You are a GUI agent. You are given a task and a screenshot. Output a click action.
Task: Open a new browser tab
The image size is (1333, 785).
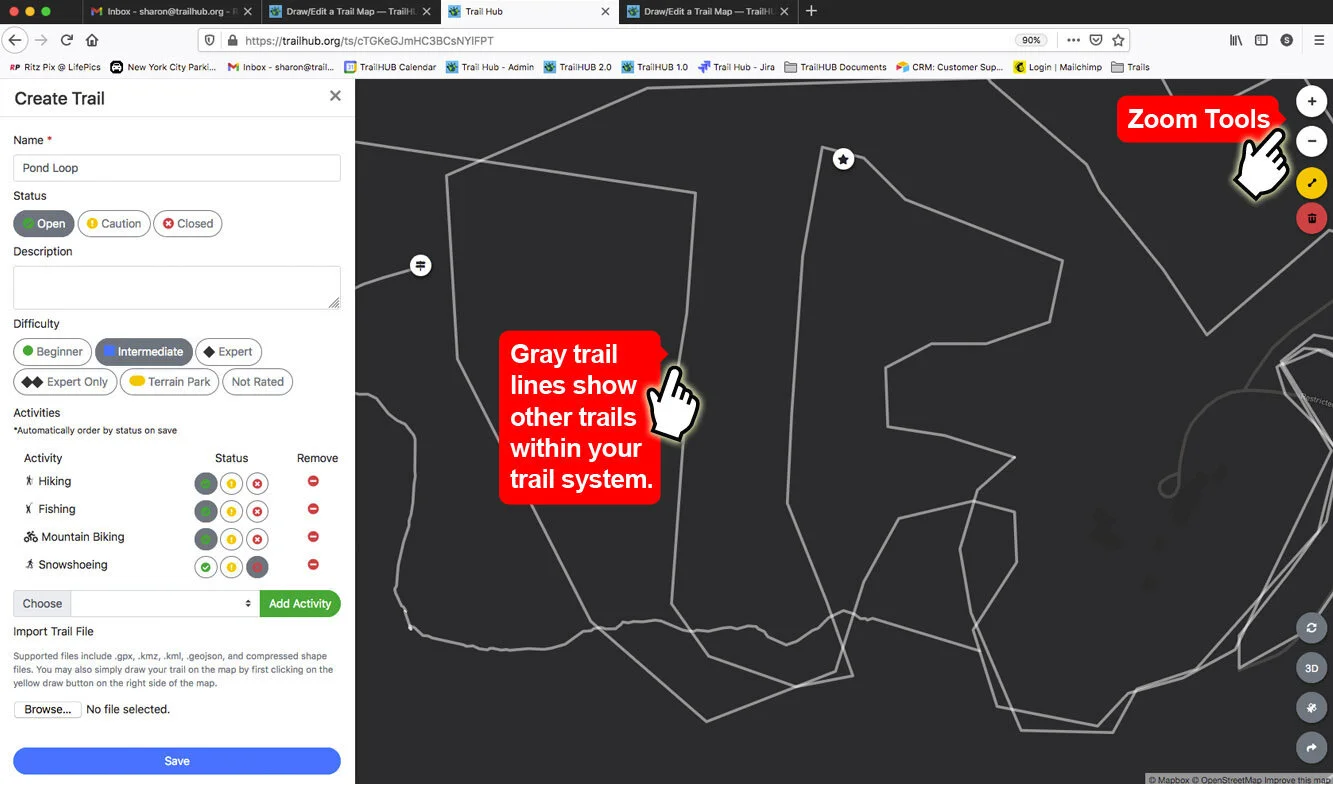point(811,11)
